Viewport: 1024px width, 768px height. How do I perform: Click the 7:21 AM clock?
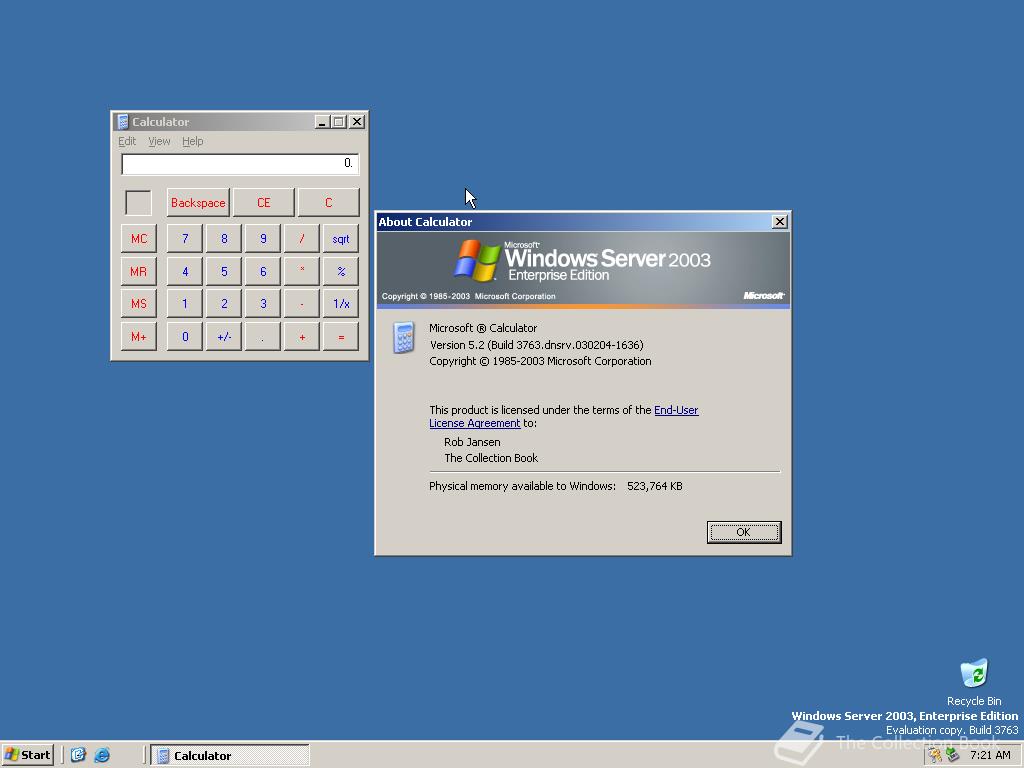[x=990, y=755]
